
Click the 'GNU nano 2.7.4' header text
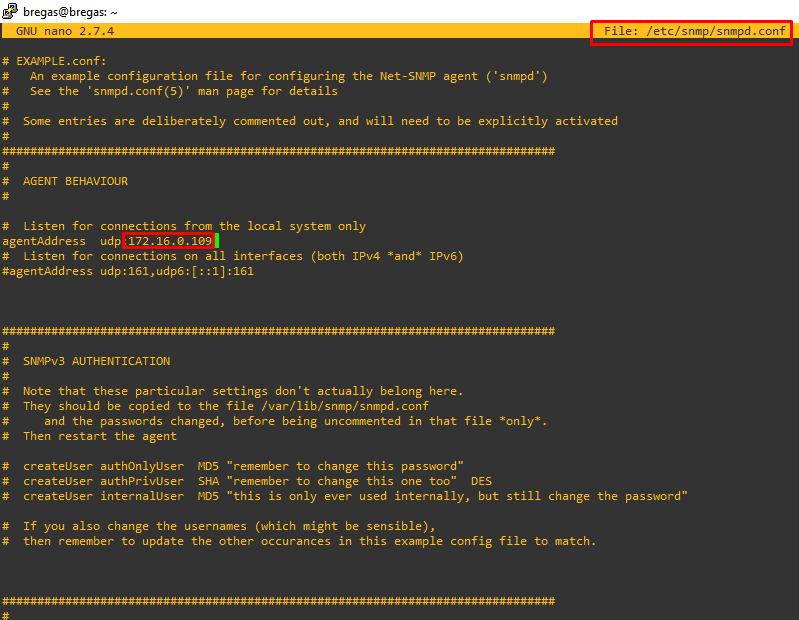click(65, 31)
